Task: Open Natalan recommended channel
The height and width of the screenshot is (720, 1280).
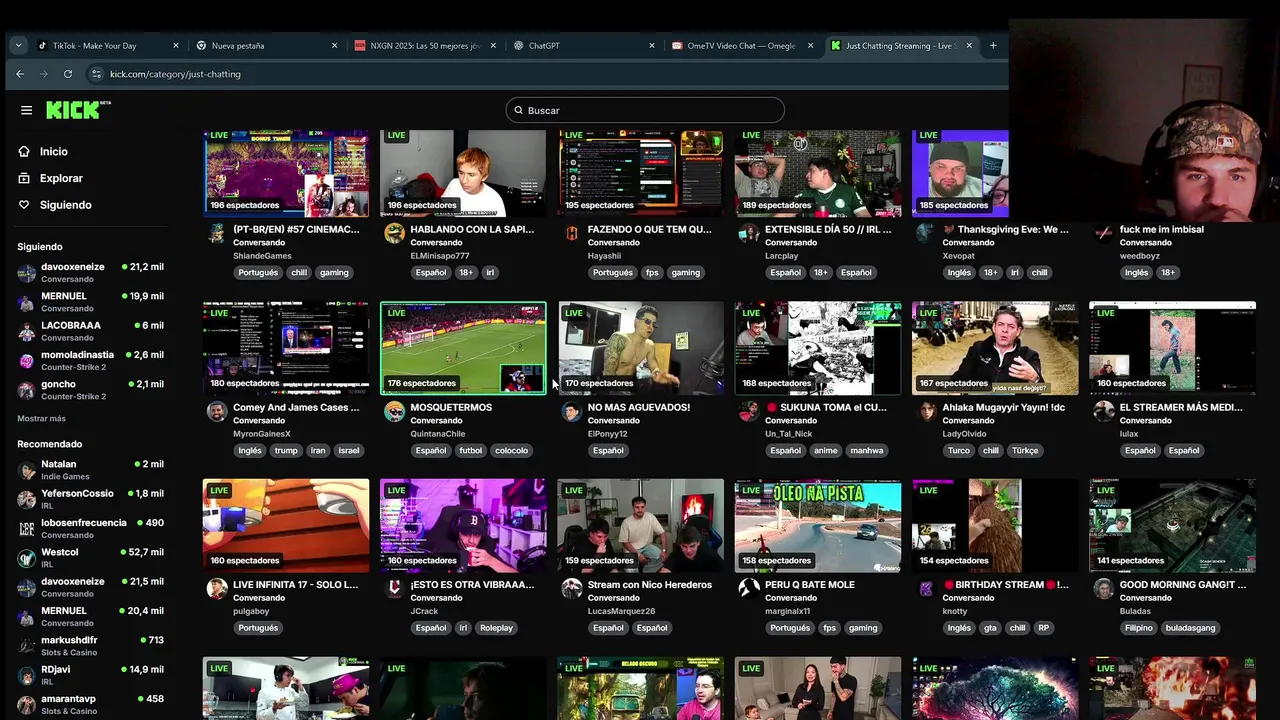Action: (90, 470)
